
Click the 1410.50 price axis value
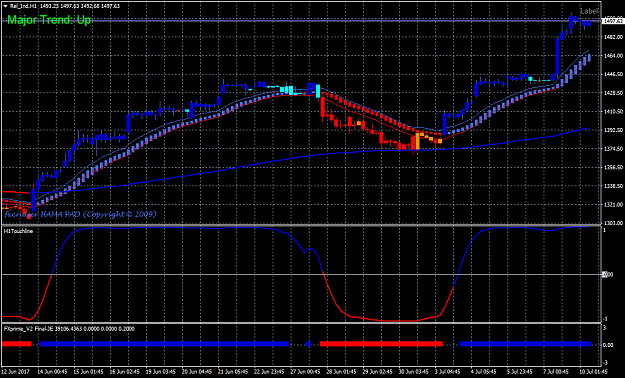(x=614, y=112)
